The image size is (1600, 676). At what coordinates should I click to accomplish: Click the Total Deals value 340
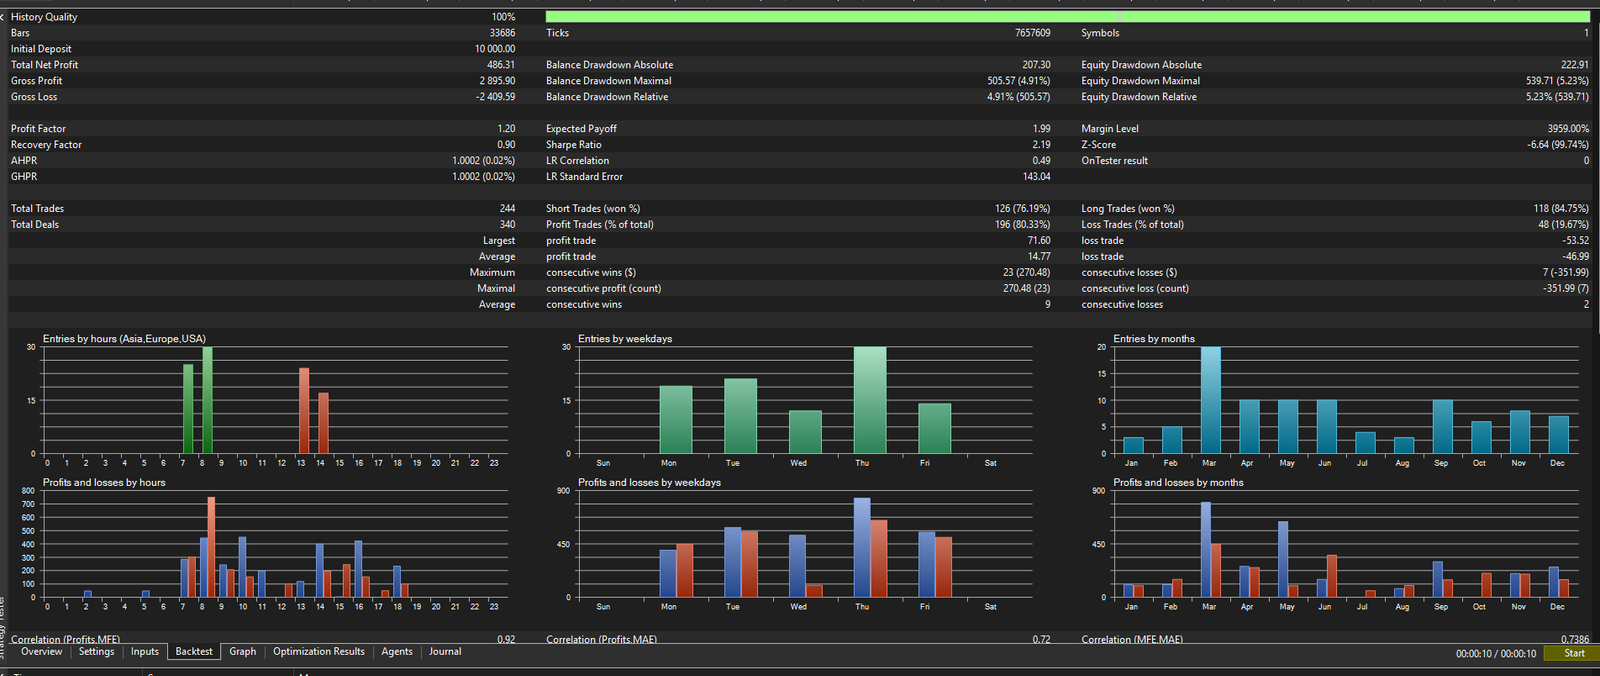tap(507, 225)
